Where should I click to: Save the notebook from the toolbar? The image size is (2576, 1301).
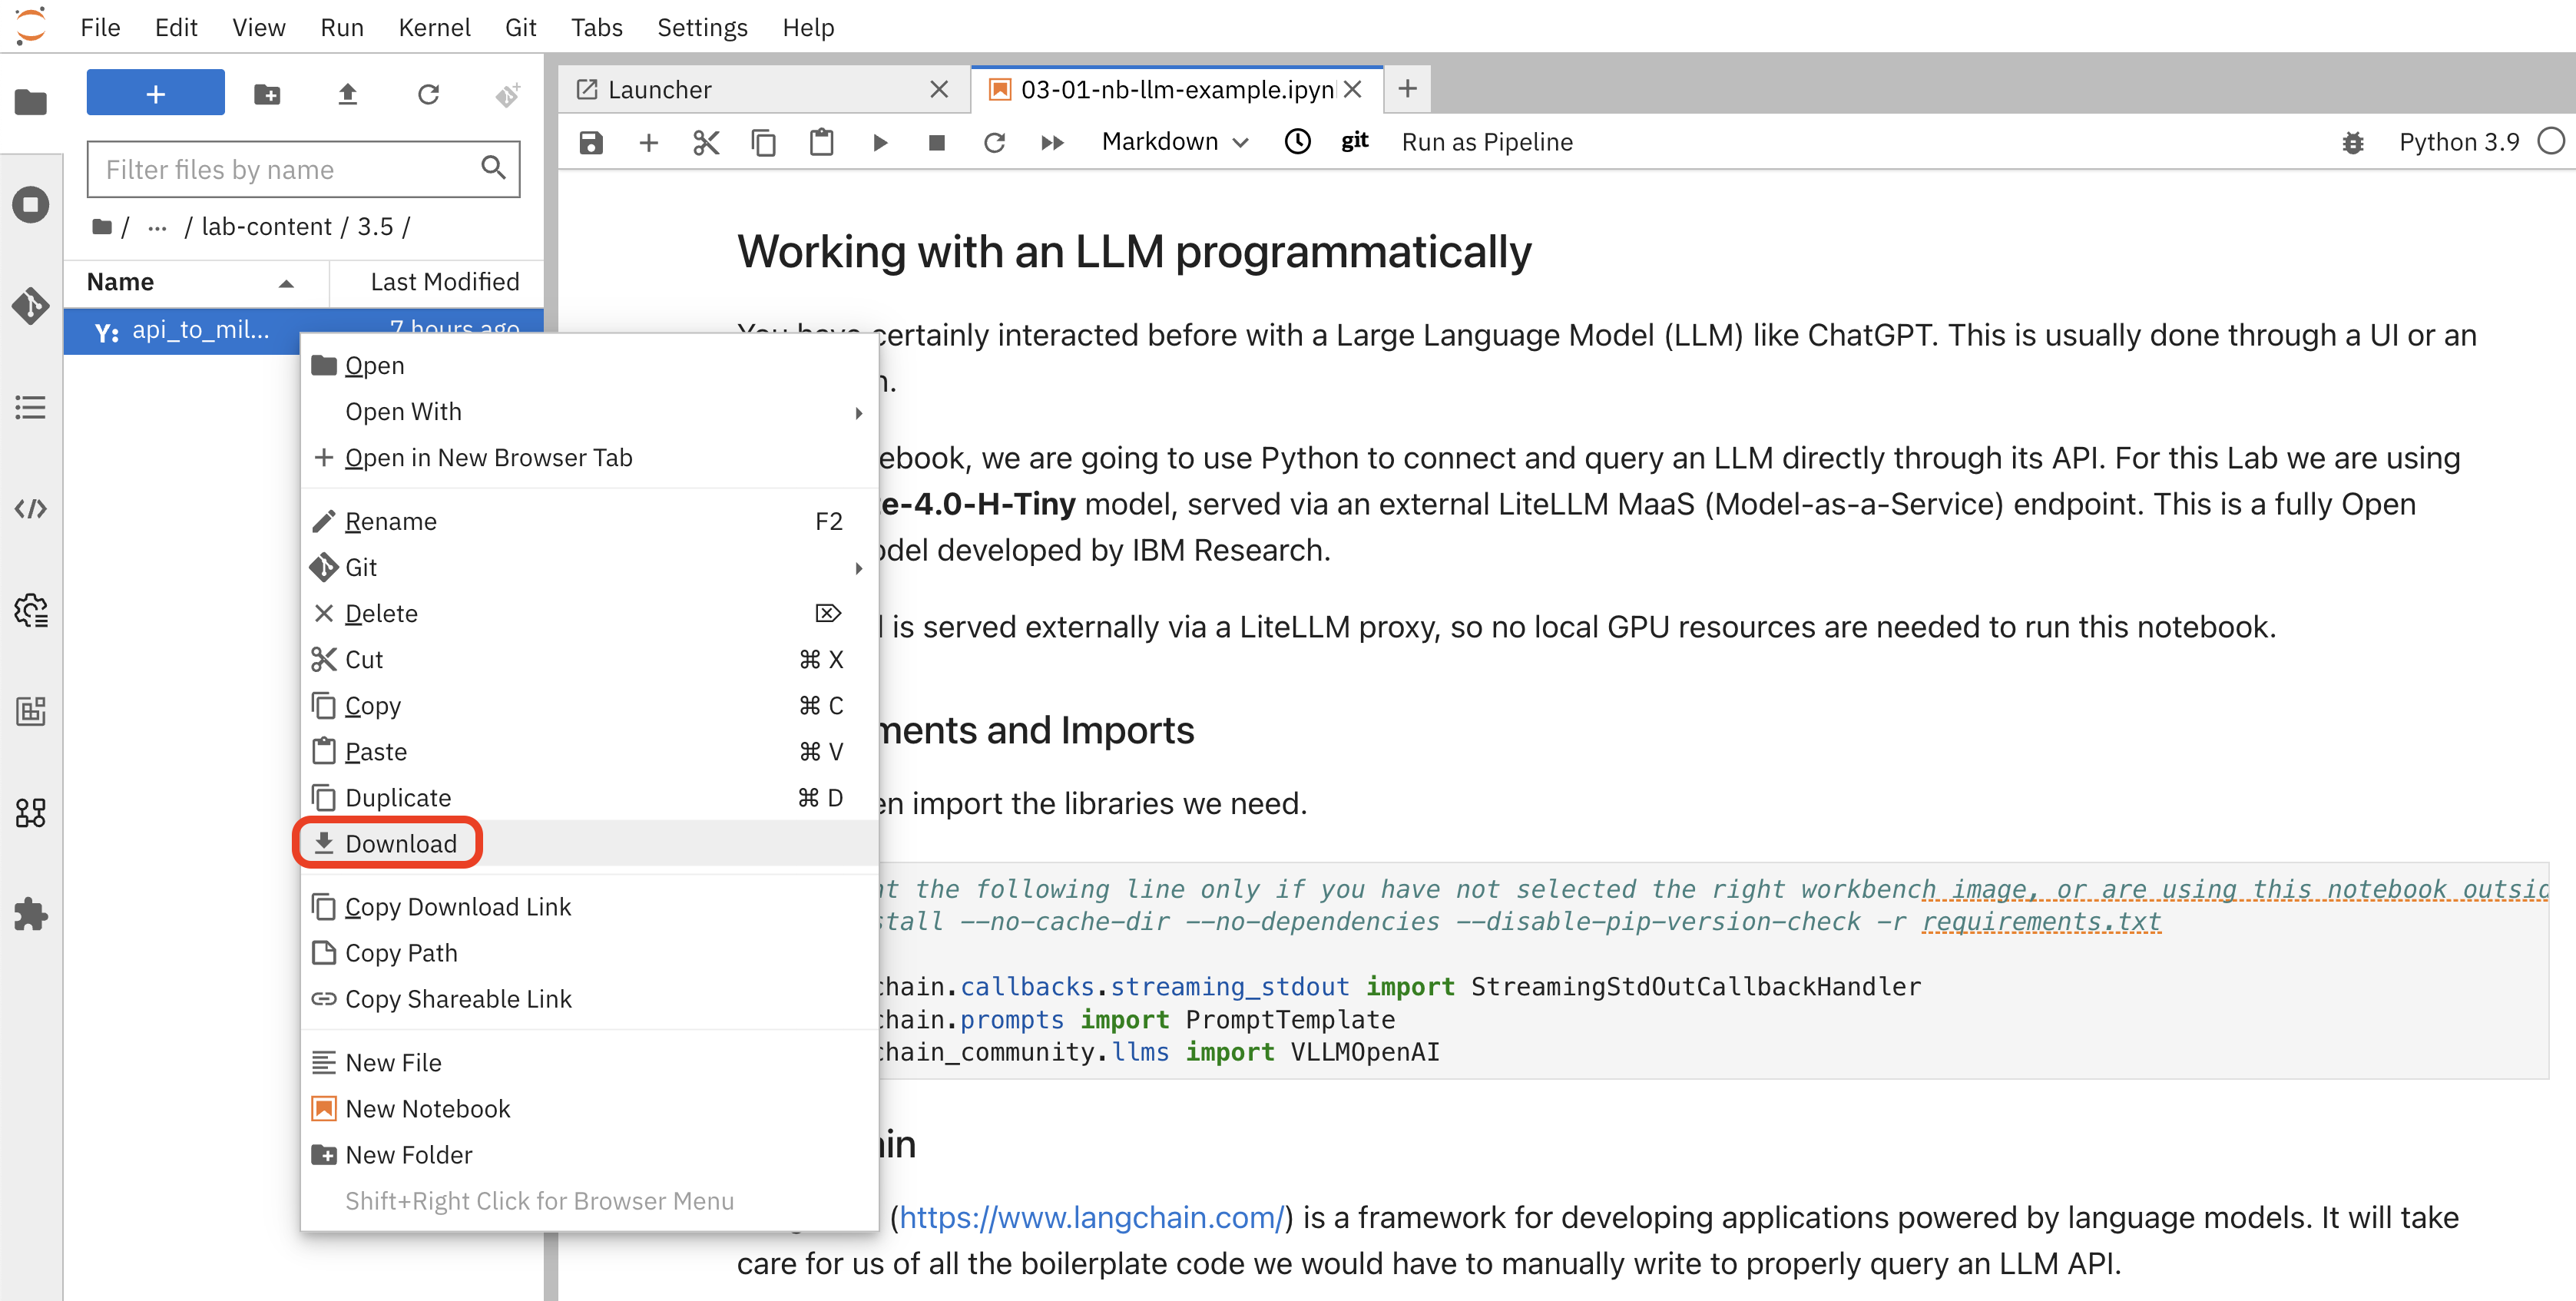[x=590, y=142]
